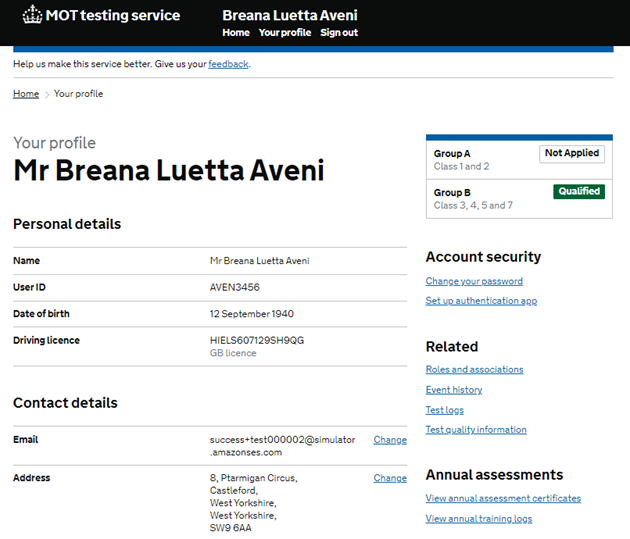Click Castleford address line
This screenshot has width=630, height=539.
click(x=234, y=491)
